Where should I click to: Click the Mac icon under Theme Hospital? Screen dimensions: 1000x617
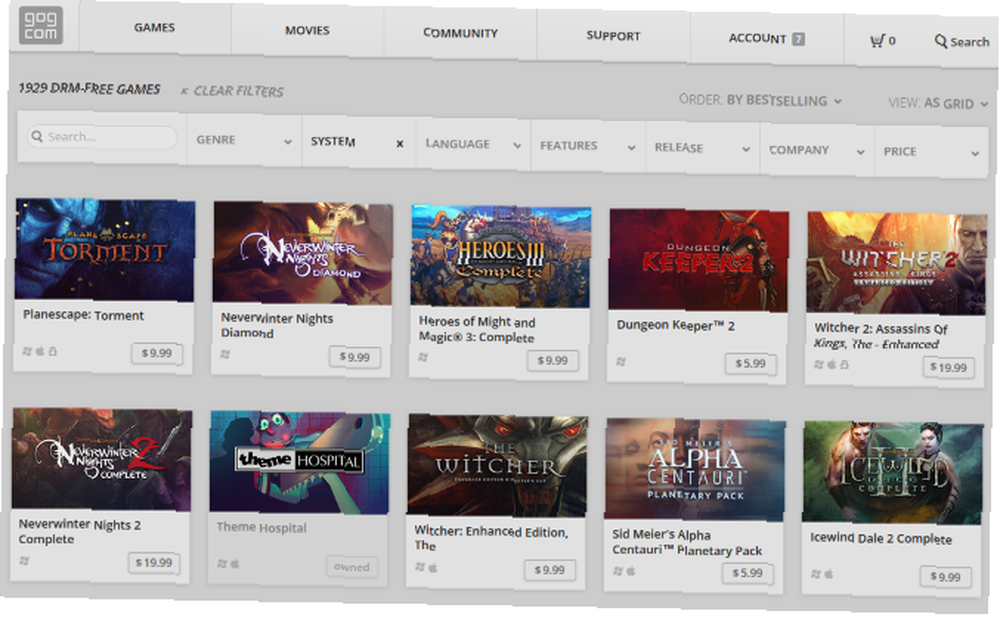pos(235,563)
